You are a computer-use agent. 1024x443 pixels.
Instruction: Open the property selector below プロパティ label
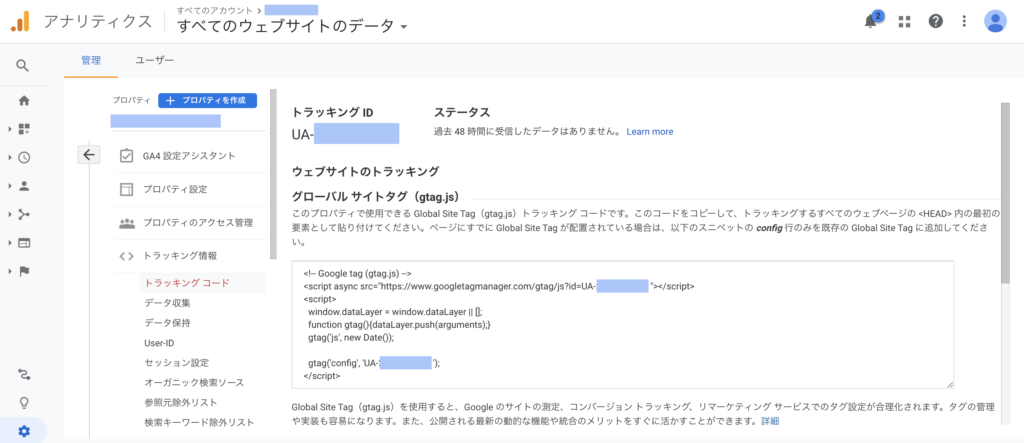(166, 122)
